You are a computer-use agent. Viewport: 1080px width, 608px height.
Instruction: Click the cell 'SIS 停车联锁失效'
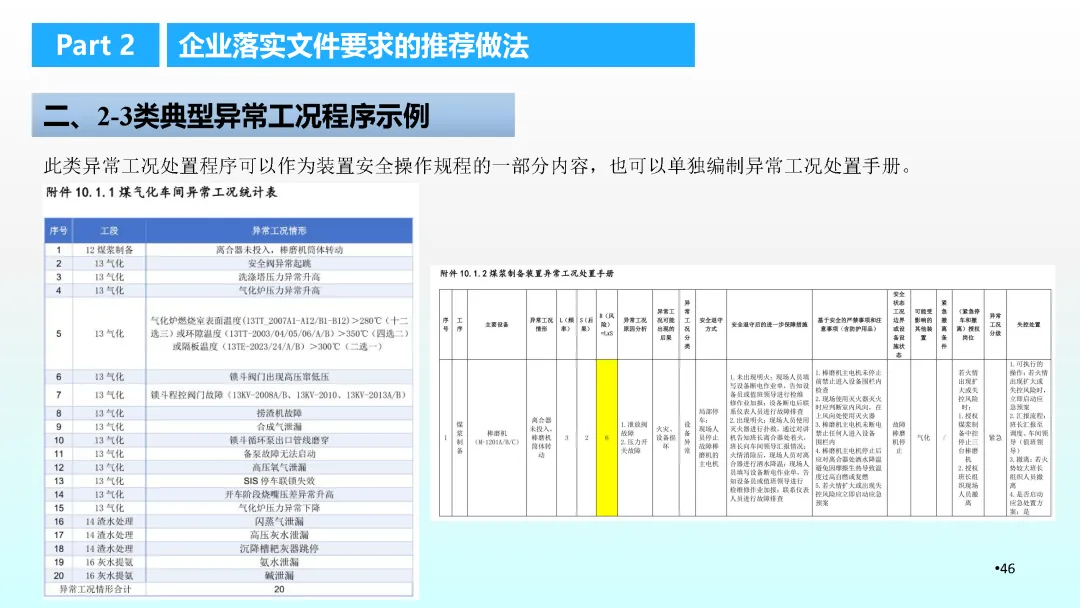tap(279, 481)
